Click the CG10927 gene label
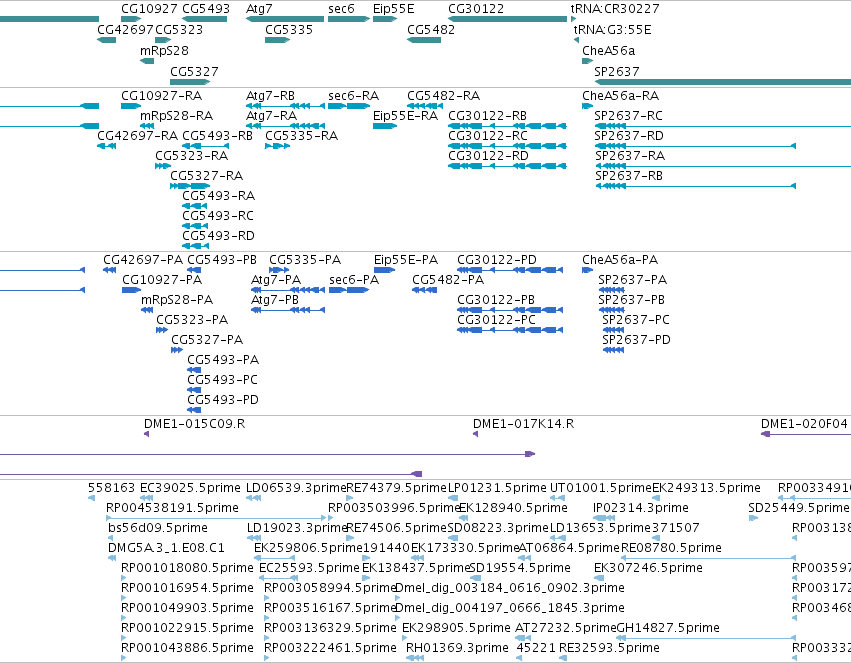 [x=149, y=9]
